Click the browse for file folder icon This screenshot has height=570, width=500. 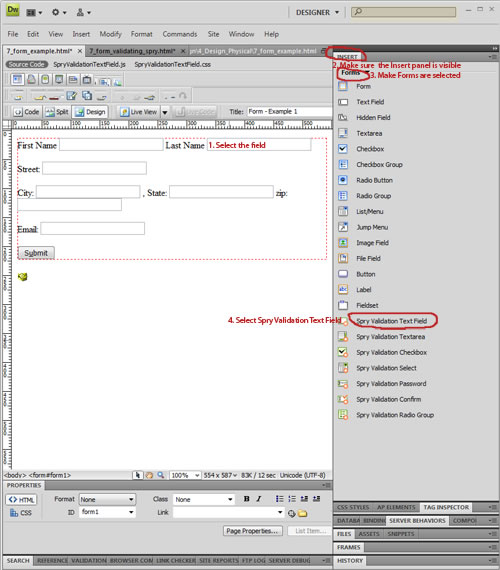coord(303,513)
